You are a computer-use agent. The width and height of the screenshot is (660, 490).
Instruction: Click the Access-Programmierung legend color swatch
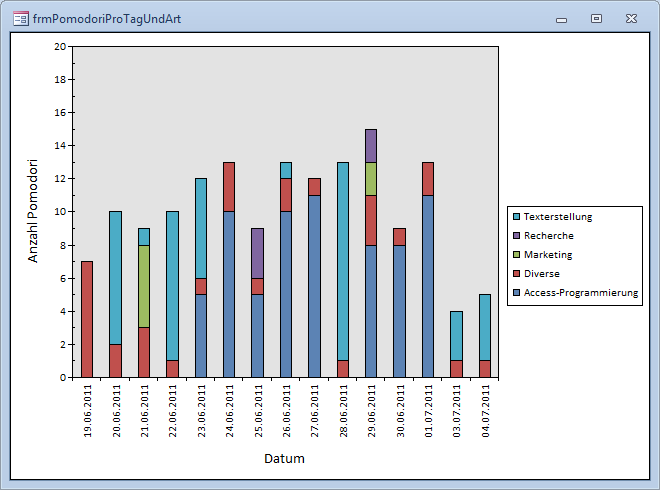516,294
